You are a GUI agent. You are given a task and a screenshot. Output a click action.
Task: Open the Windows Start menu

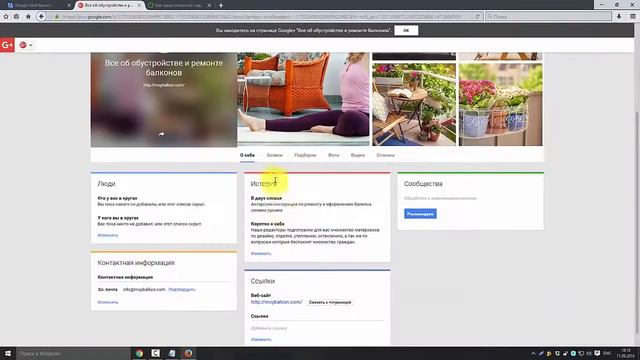tap(7, 353)
